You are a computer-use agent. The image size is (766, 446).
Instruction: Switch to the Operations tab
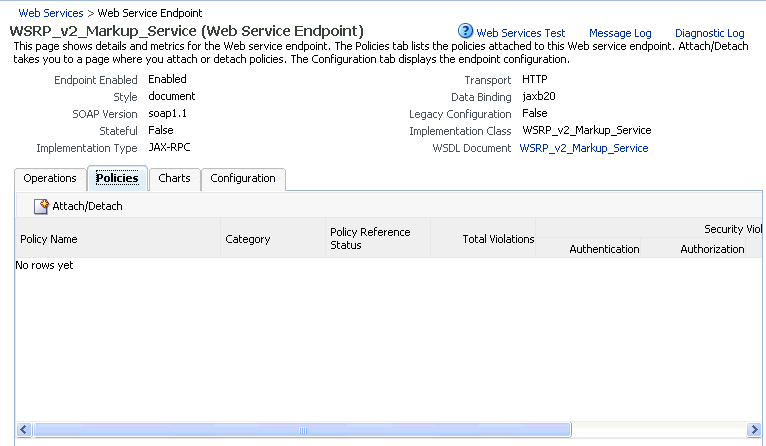(50, 178)
